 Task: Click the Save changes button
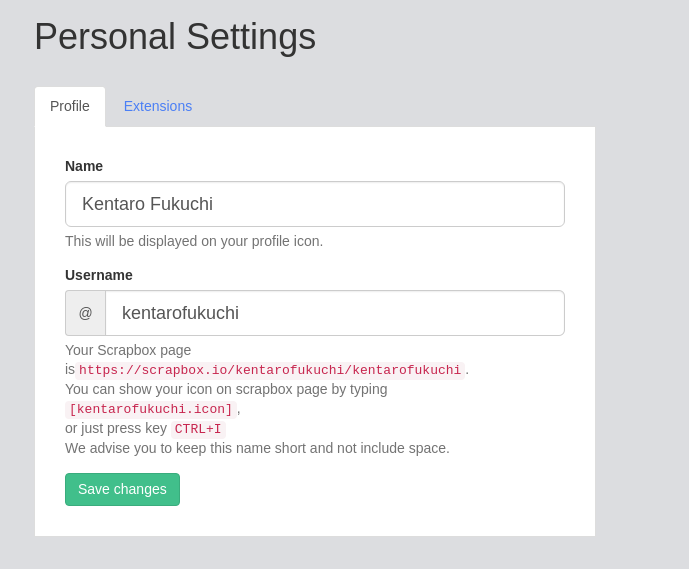click(122, 489)
